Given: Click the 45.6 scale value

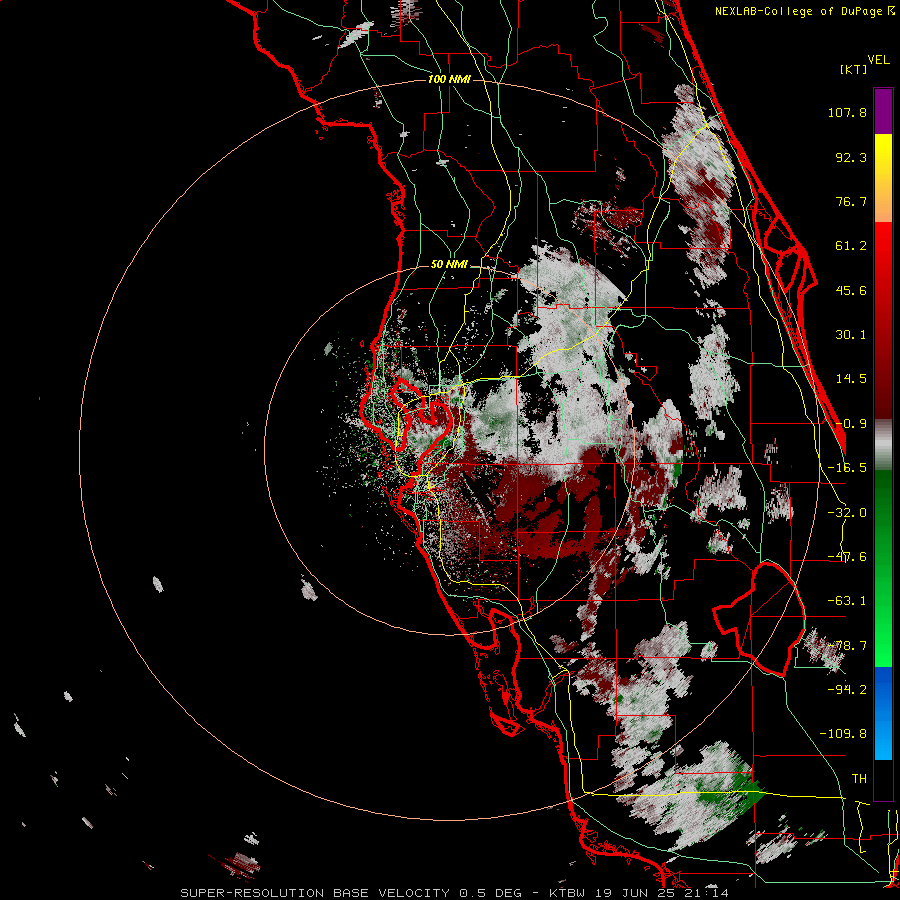Looking at the screenshot, I should click(x=851, y=290).
